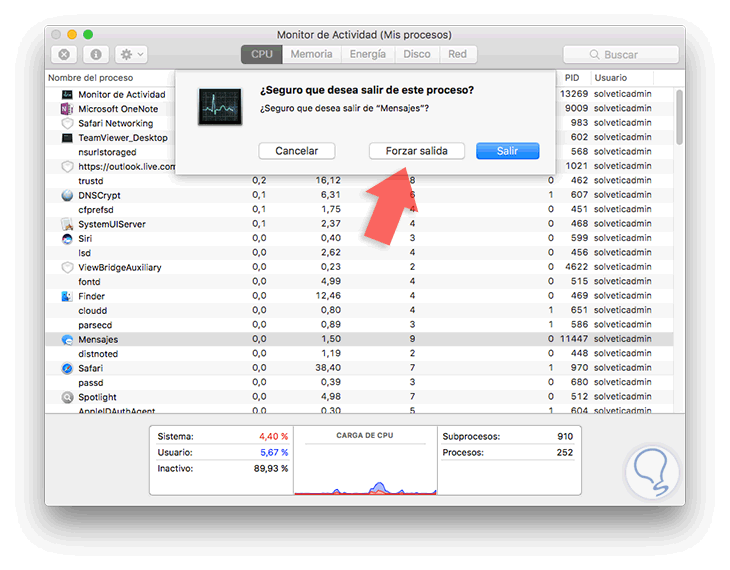Select the nsurlstoraged process row
This screenshot has width=730, height=570.
pyautogui.click(x=359, y=152)
